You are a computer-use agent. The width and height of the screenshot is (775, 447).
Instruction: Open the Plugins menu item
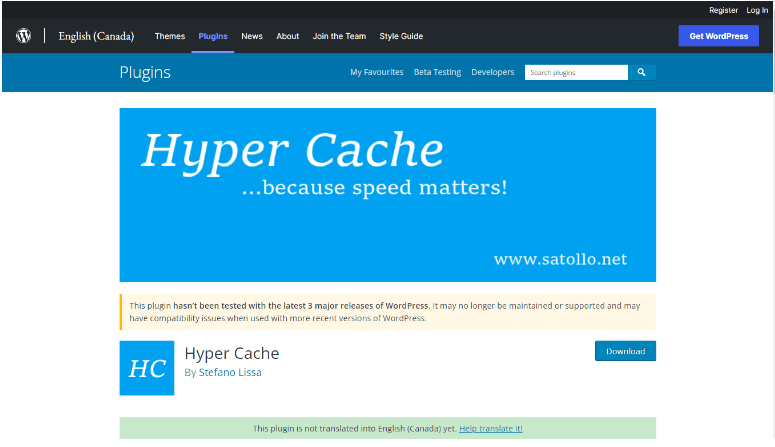click(213, 36)
